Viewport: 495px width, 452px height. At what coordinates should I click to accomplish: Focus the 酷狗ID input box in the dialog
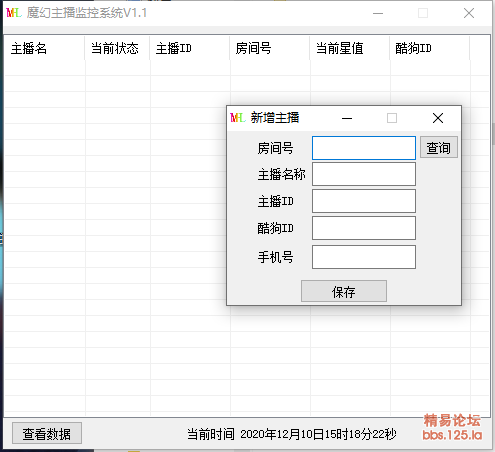364,228
